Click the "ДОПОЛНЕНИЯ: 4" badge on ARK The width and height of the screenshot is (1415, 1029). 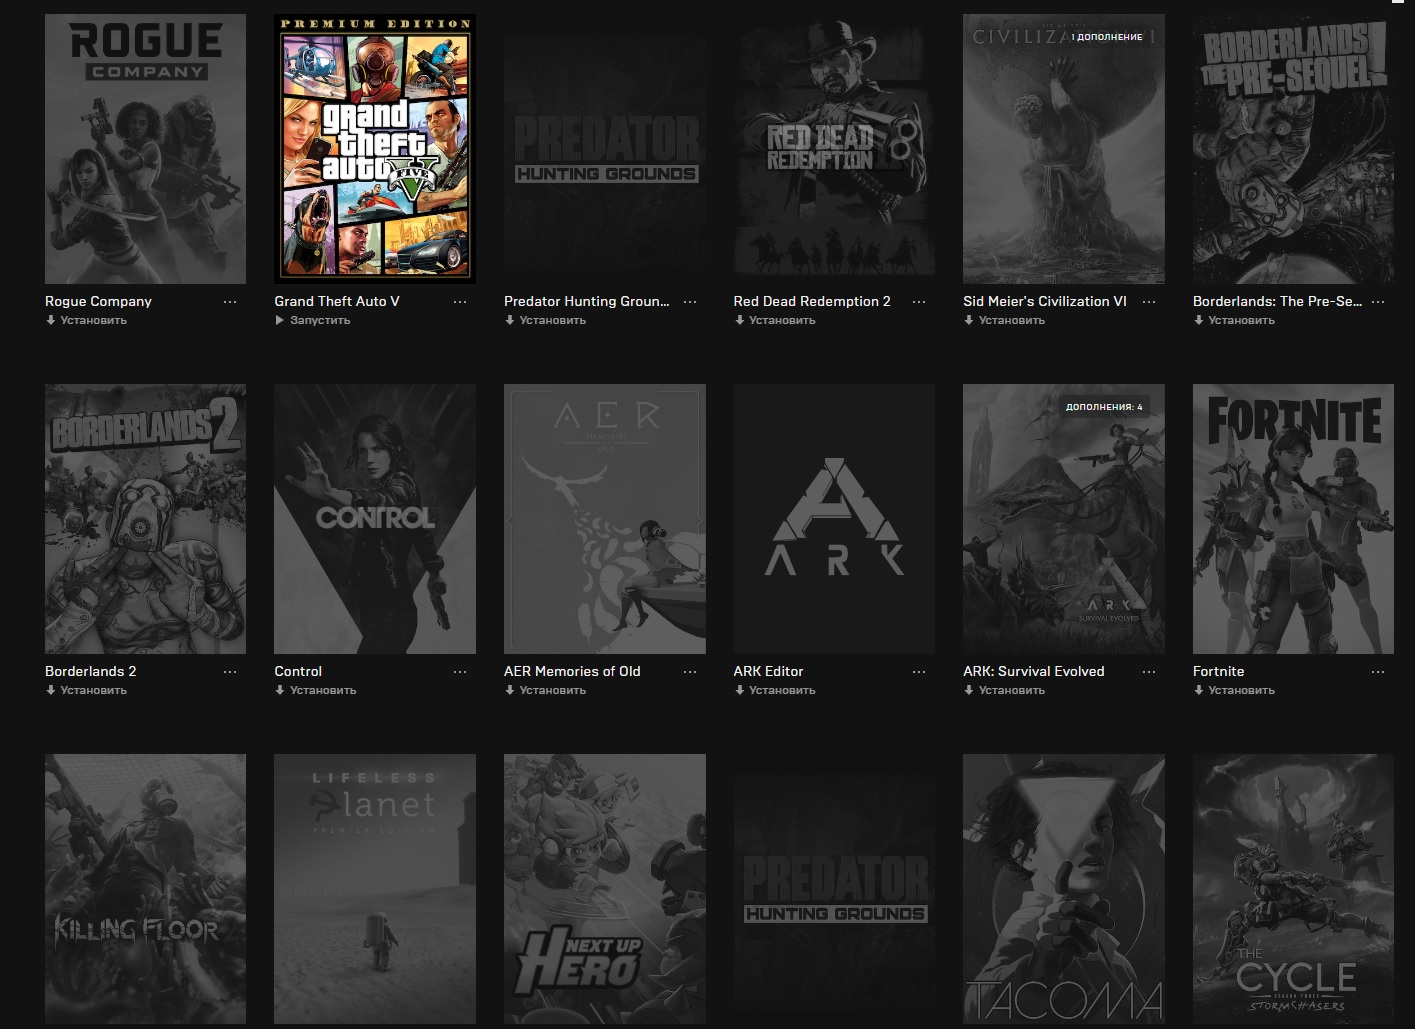pyautogui.click(x=1104, y=407)
